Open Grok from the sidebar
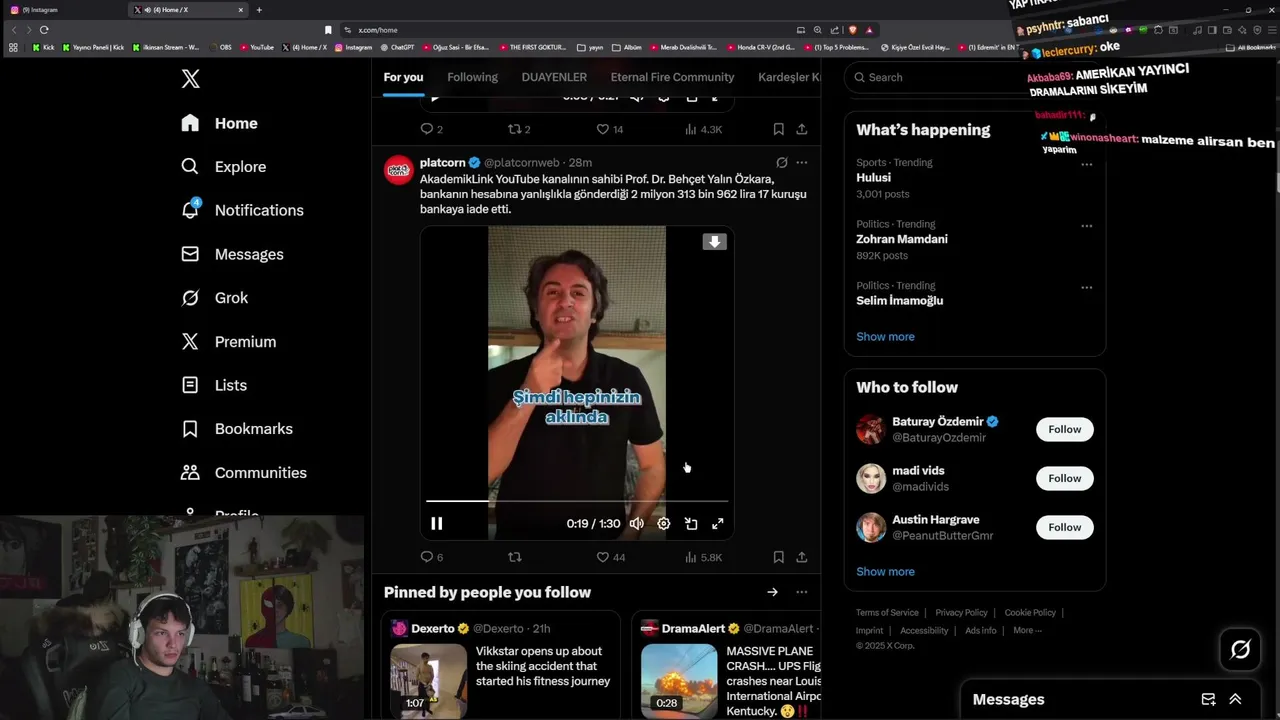 pyautogui.click(x=214, y=298)
